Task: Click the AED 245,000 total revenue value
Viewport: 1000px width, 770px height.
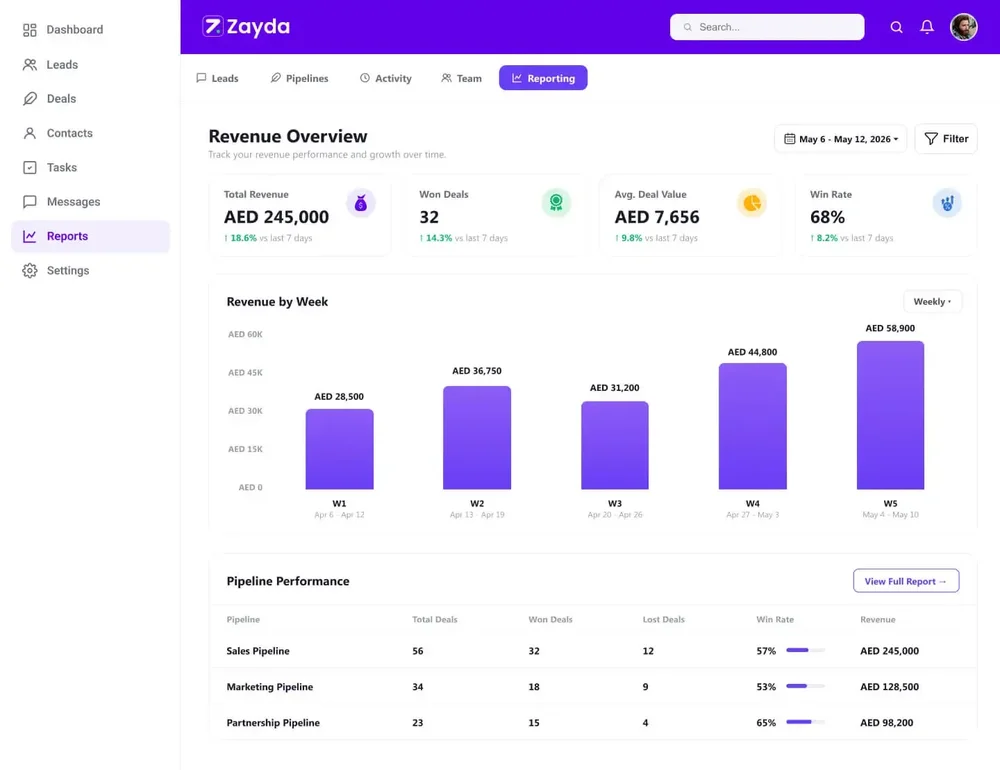Action: coord(276,217)
